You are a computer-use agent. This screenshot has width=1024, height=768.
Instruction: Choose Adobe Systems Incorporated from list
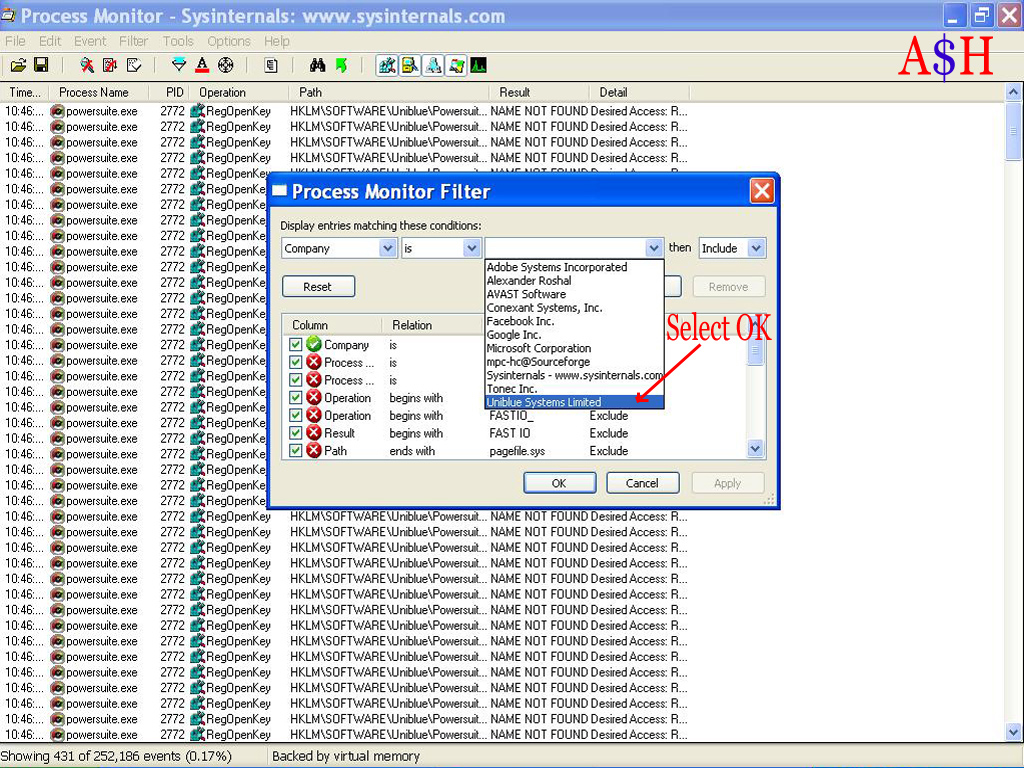tap(574, 267)
